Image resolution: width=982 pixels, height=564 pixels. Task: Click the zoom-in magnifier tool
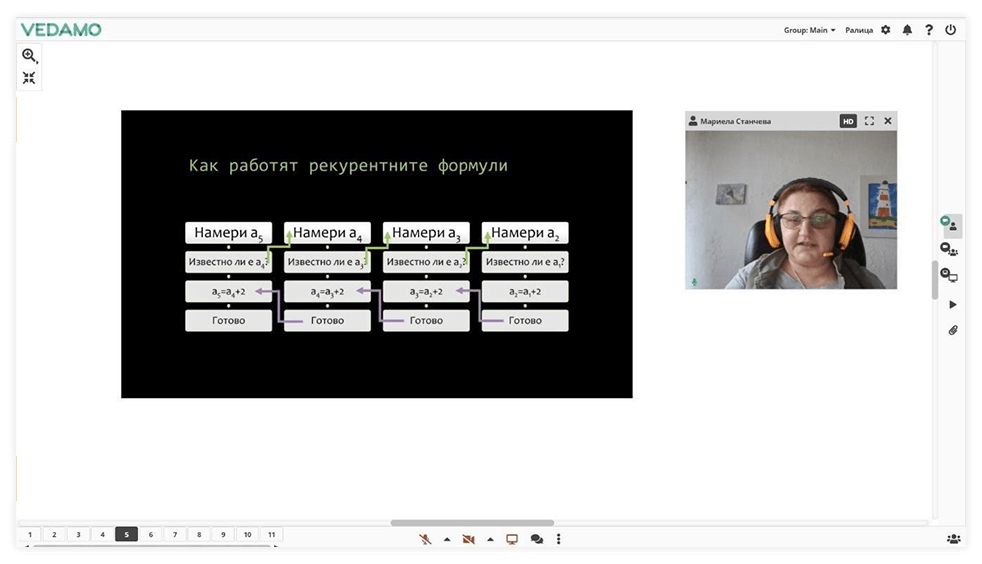point(29,56)
